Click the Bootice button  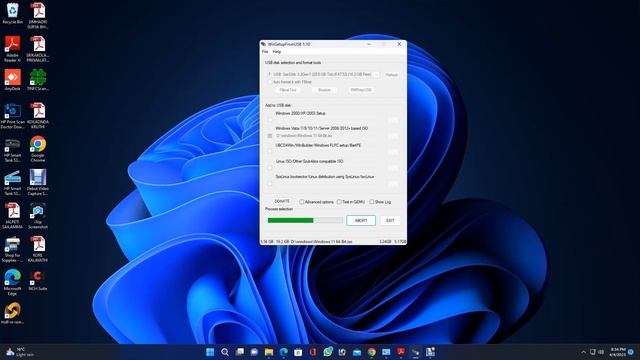click(x=324, y=90)
